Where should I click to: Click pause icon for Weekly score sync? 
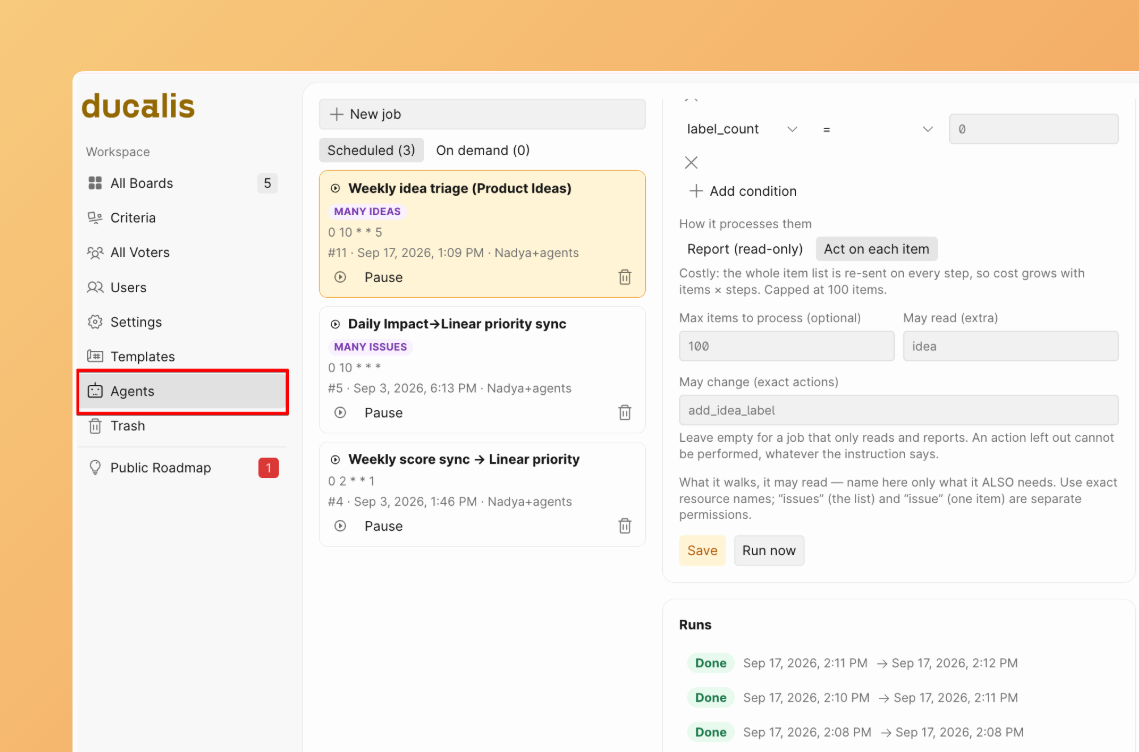tap(340, 525)
